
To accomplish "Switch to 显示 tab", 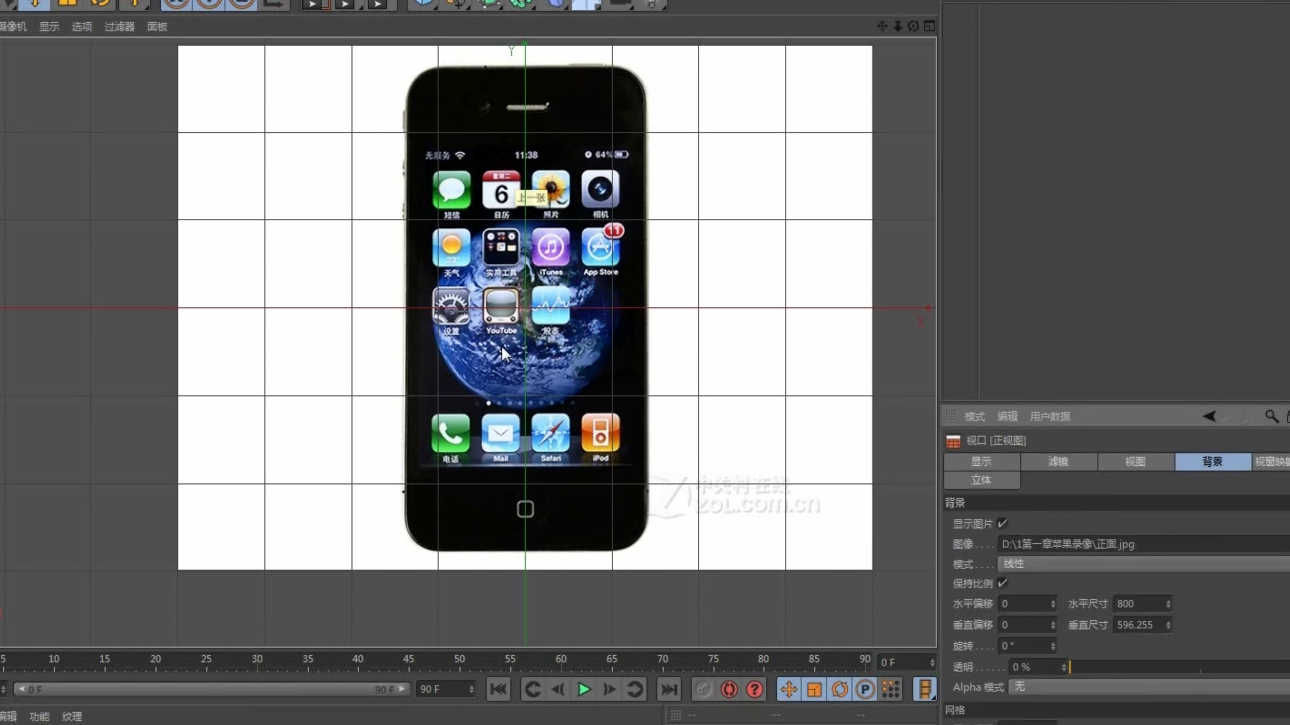I will (x=981, y=462).
